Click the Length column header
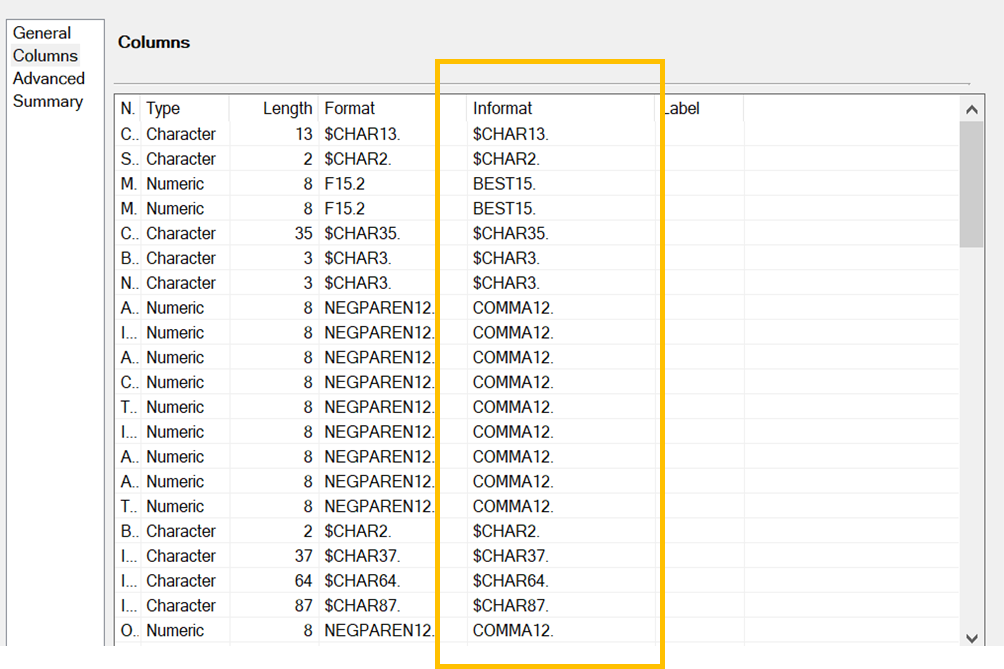Viewport: 1004px width, 669px height. pyautogui.click(x=288, y=108)
